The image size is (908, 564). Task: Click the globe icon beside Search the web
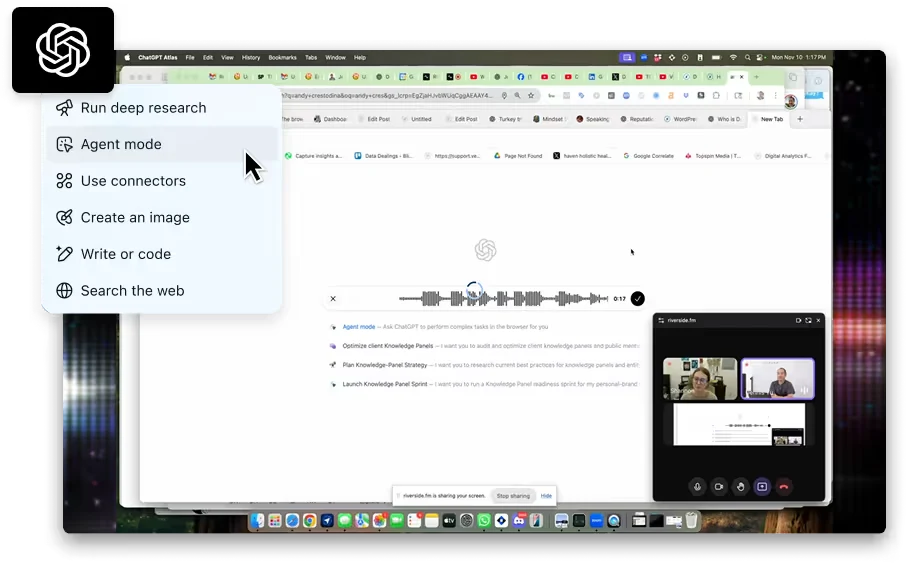coord(64,290)
